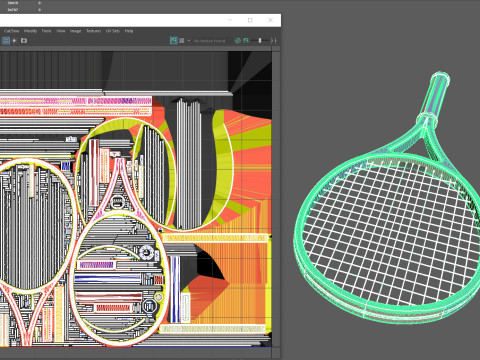The width and height of the screenshot is (480, 360).
Task: Click the second icon in UV toolbar
Action: [x=15, y=41]
